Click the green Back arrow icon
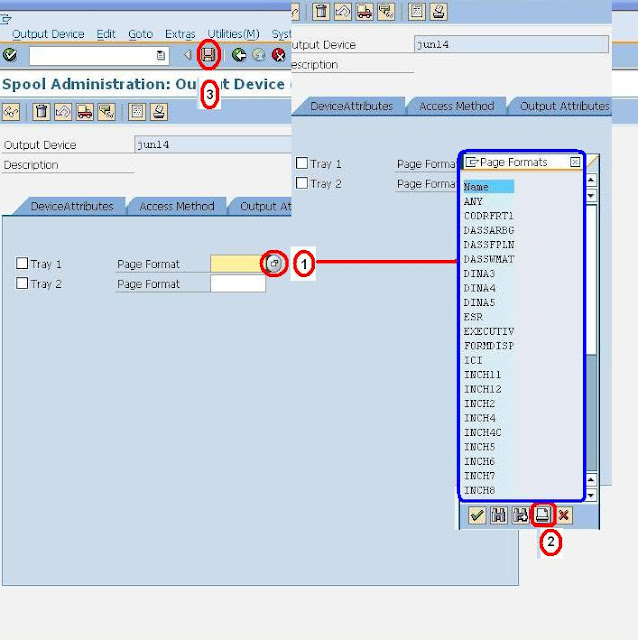This screenshot has width=638, height=640. pyautogui.click(x=239, y=55)
